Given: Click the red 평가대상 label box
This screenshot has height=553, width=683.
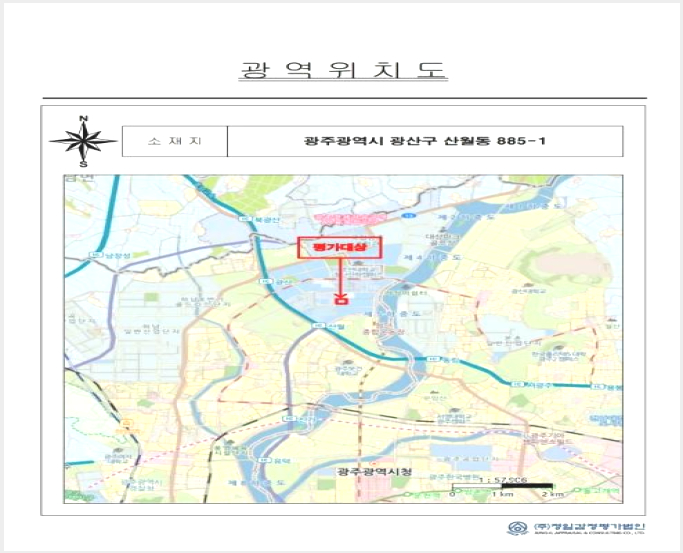Looking at the screenshot, I should point(339,247).
